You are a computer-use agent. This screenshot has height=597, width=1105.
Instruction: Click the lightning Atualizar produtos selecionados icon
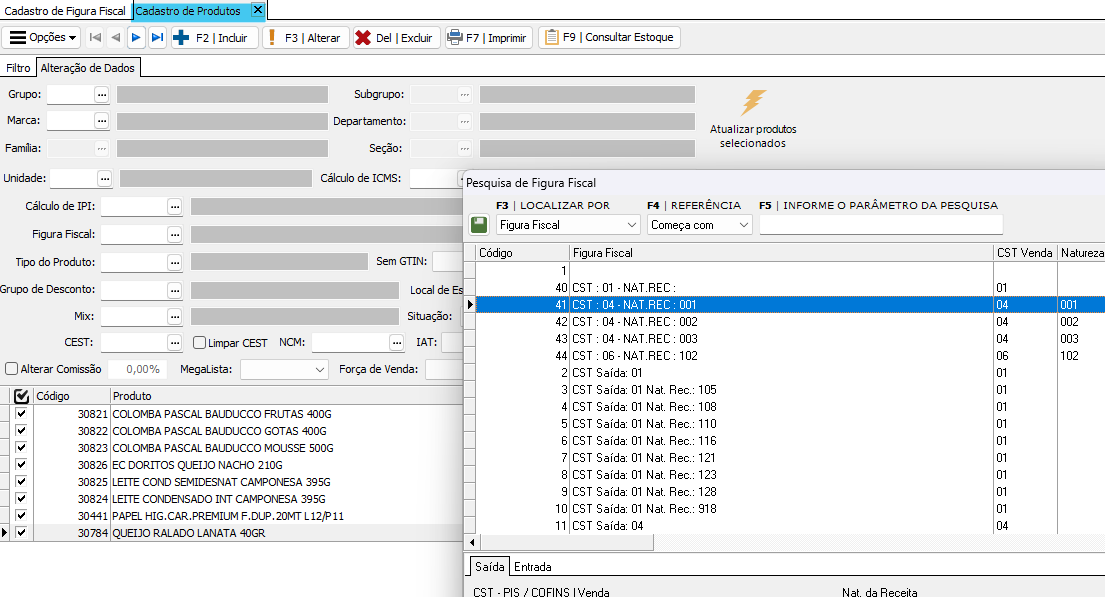[x=753, y=103]
